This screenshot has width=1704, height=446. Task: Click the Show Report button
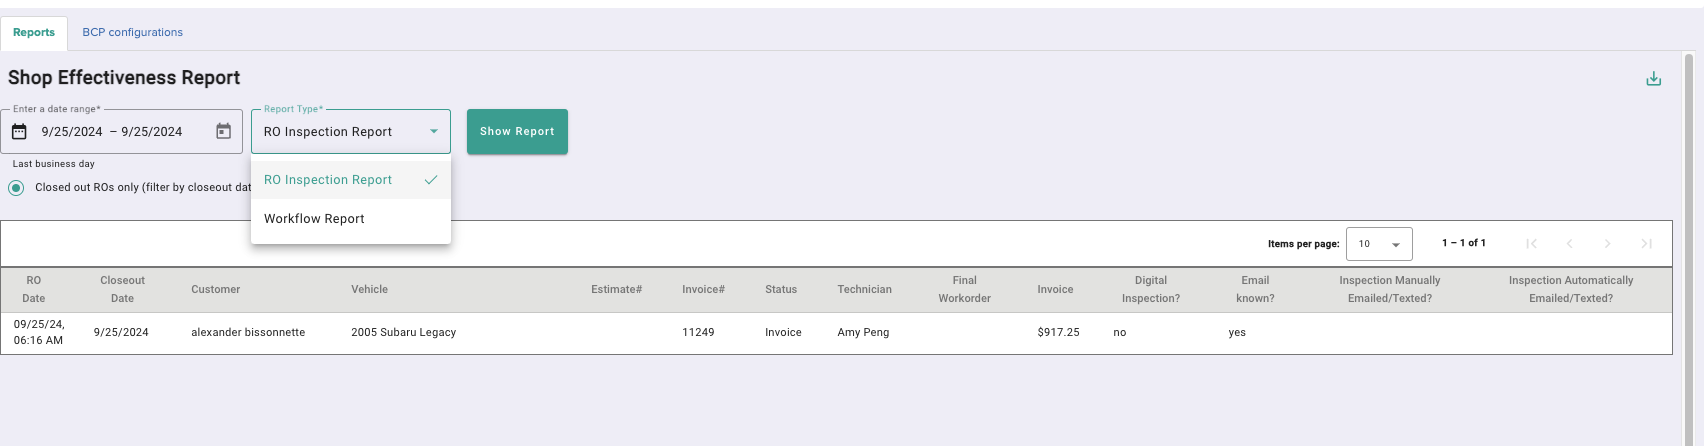click(517, 131)
